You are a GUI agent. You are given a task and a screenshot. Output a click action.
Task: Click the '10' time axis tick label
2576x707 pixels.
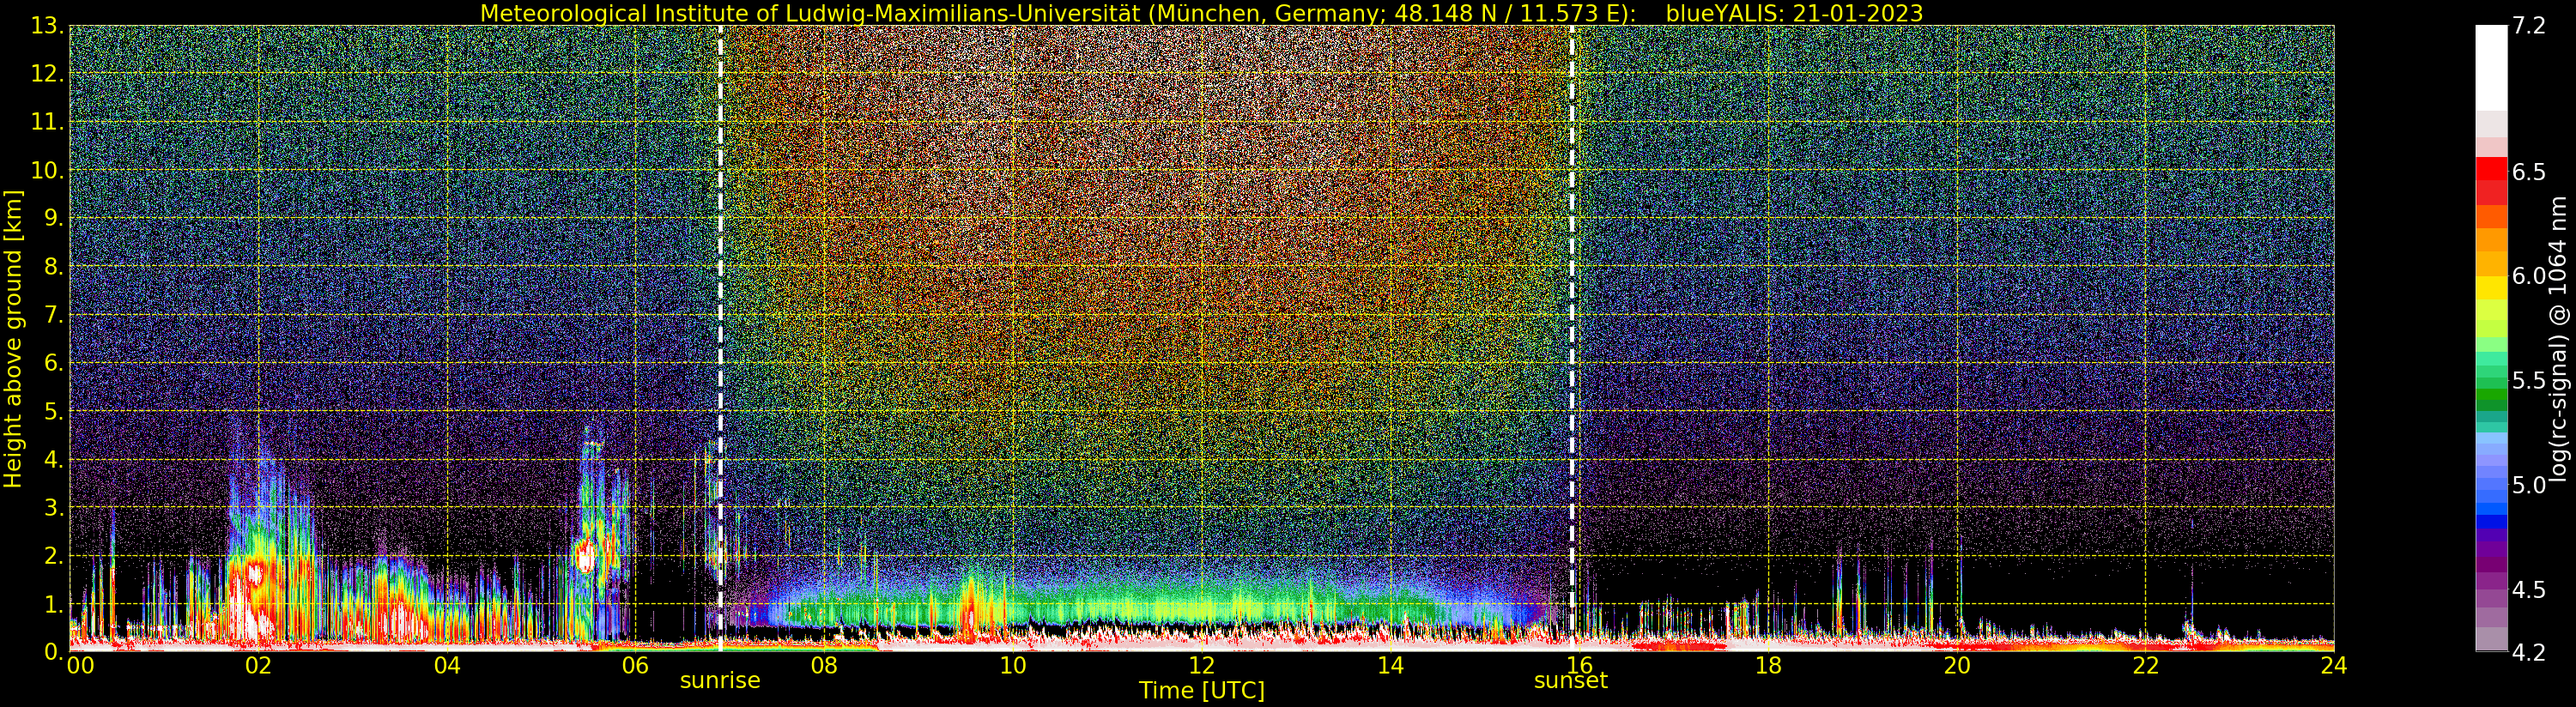[1013, 664]
